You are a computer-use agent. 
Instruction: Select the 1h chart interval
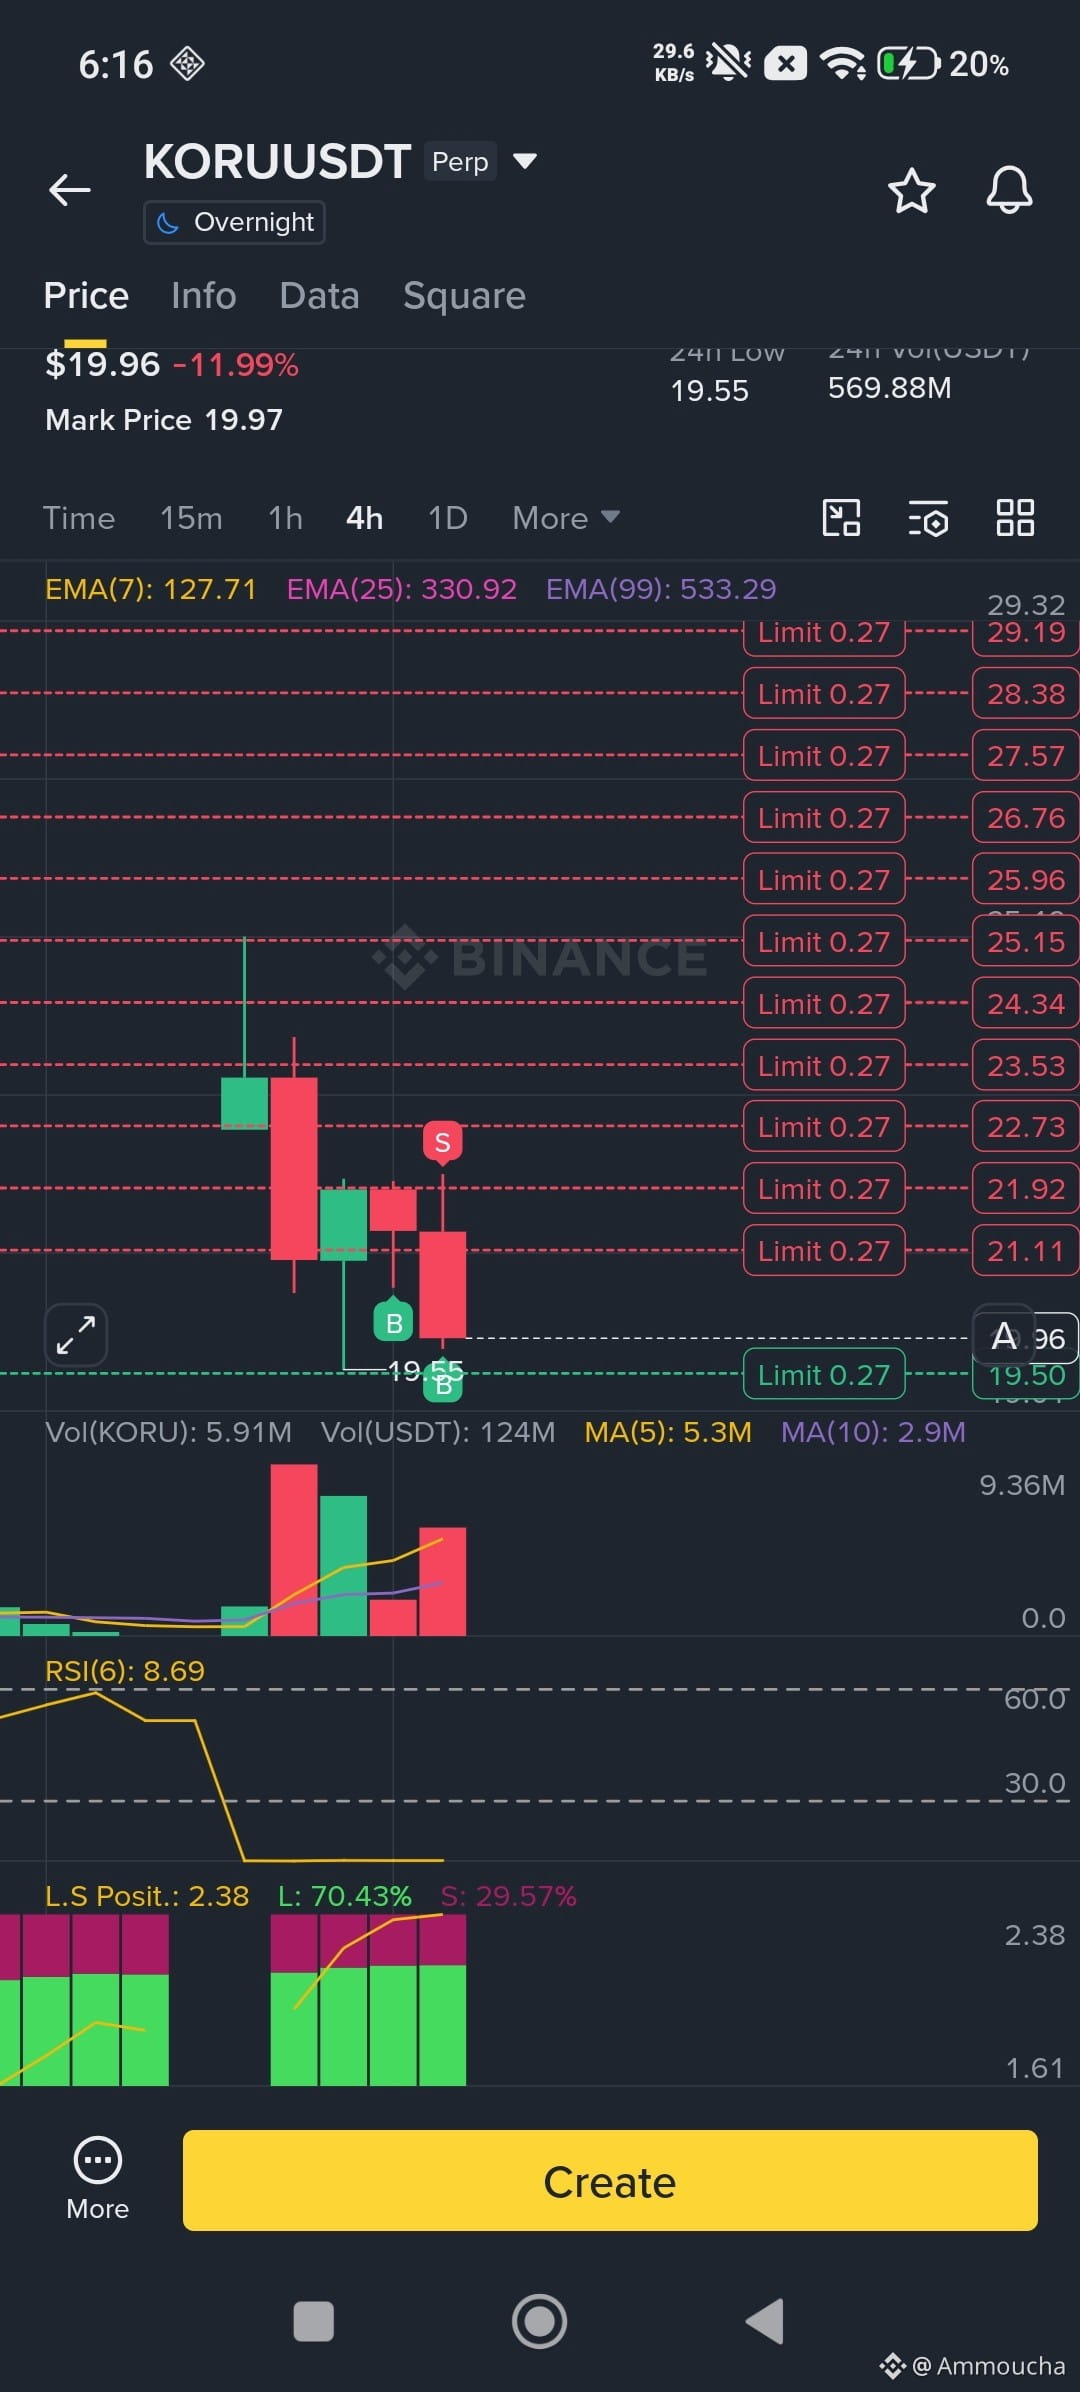click(285, 518)
